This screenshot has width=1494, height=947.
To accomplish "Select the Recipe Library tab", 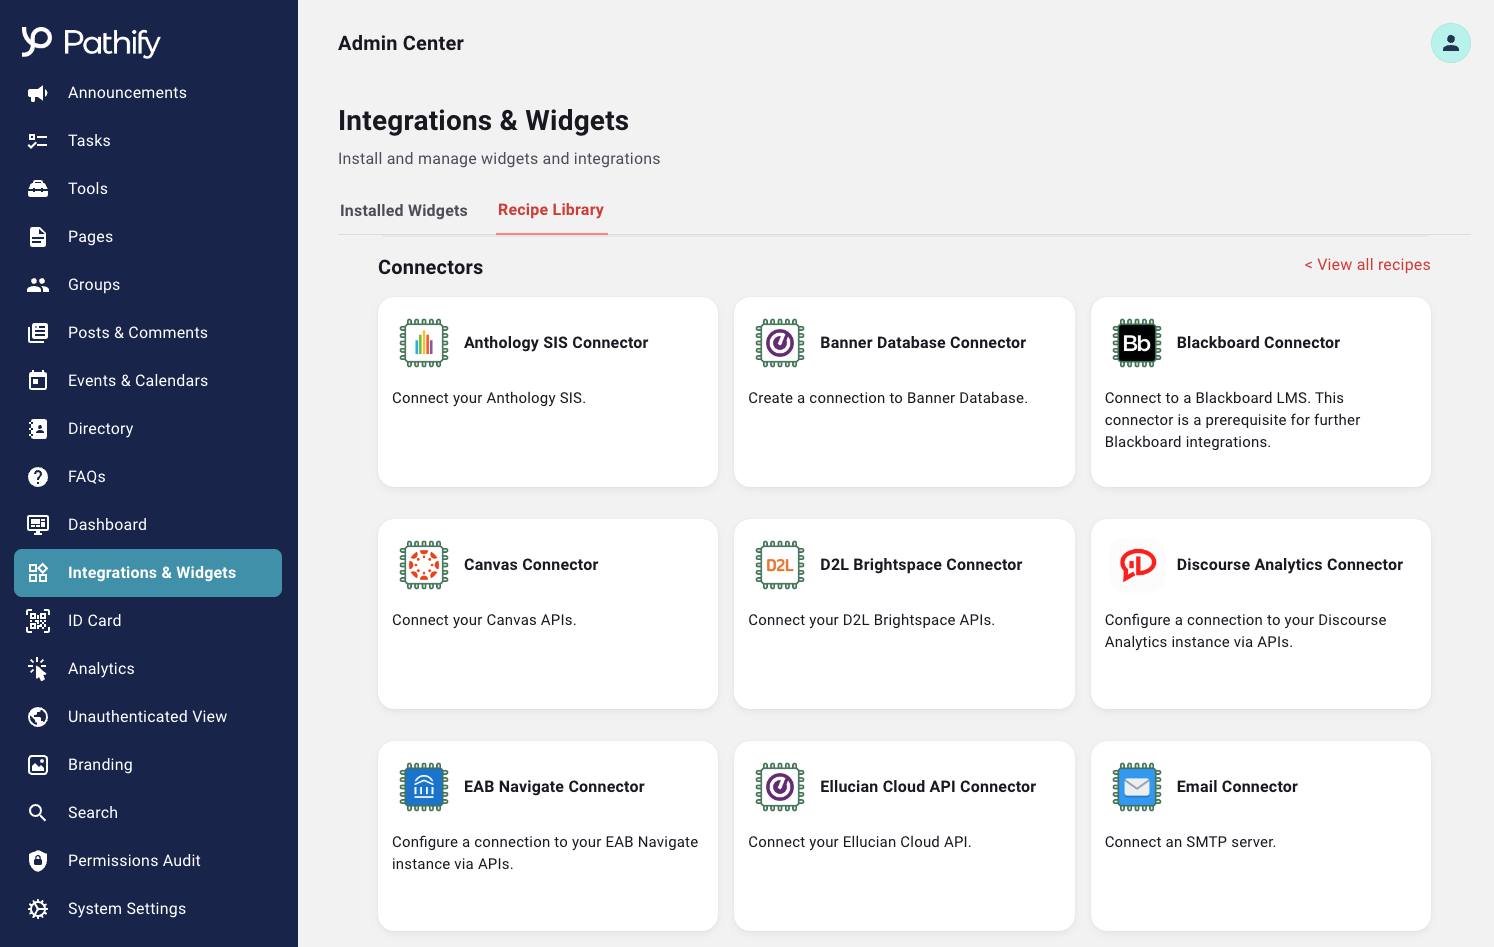I will pyautogui.click(x=551, y=210).
